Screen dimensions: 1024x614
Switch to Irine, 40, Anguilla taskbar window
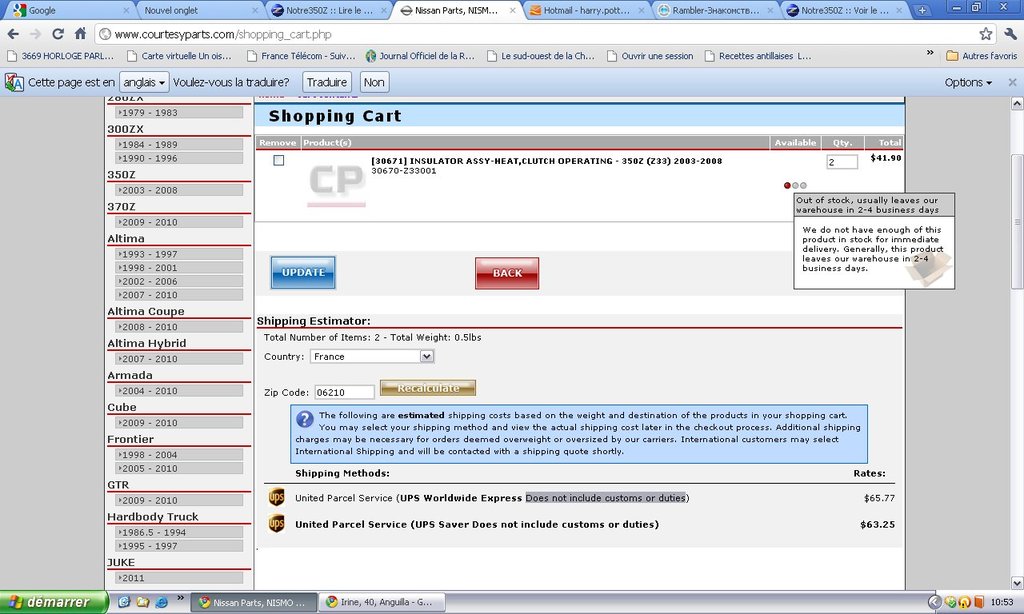381,602
